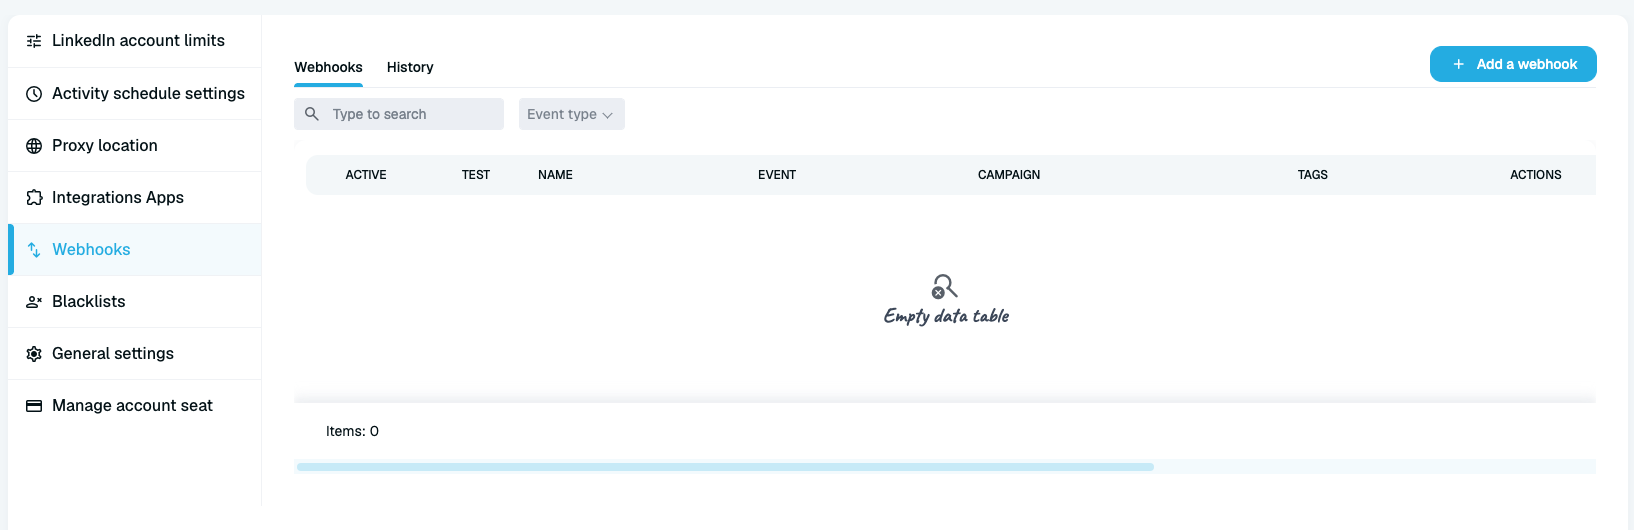The image size is (1634, 530).
Task: Click the Add a webhook button
Action: 1513,64
